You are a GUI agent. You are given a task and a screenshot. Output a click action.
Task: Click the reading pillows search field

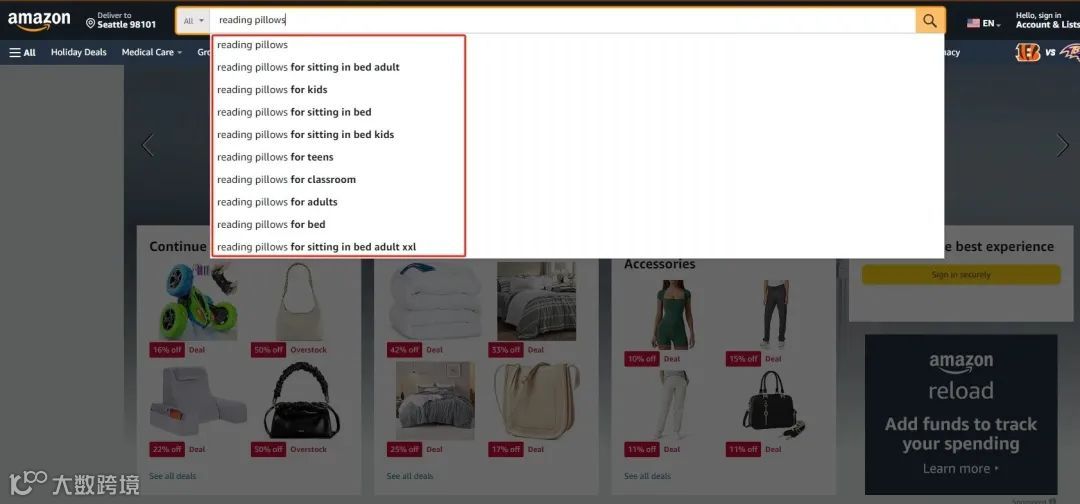pos(562,21)
